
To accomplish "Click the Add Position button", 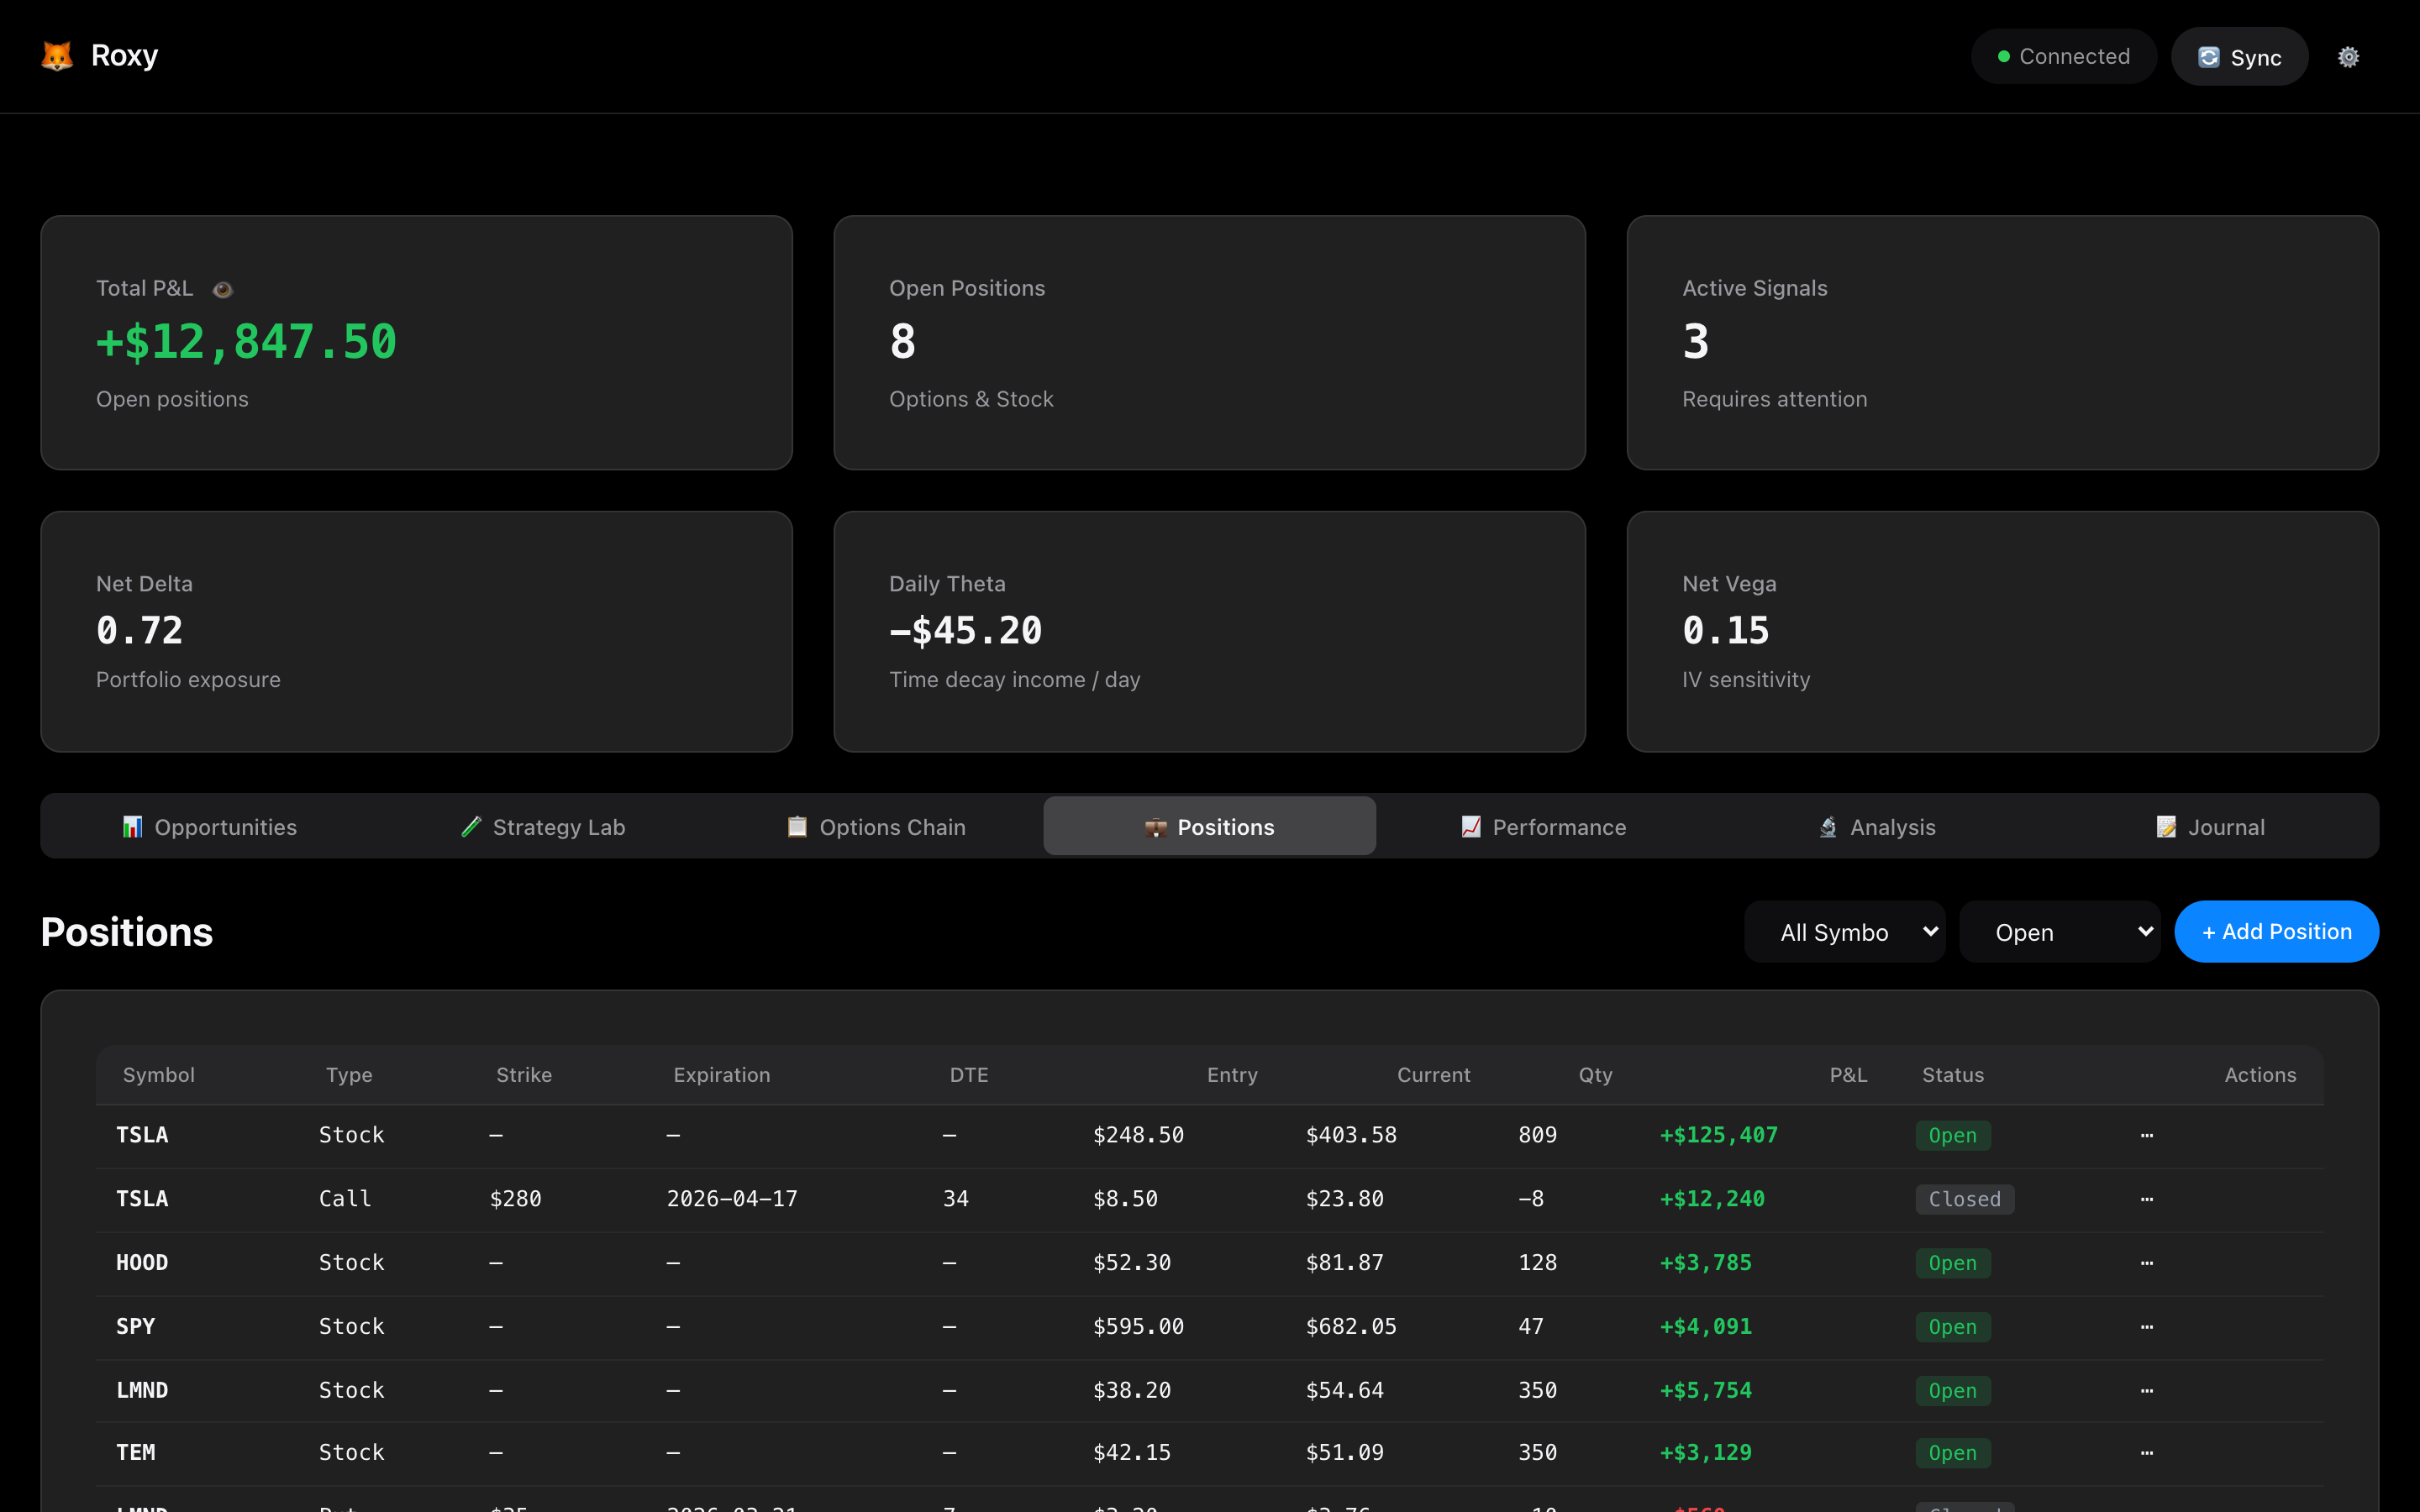I will click(x=2276, y=932).
